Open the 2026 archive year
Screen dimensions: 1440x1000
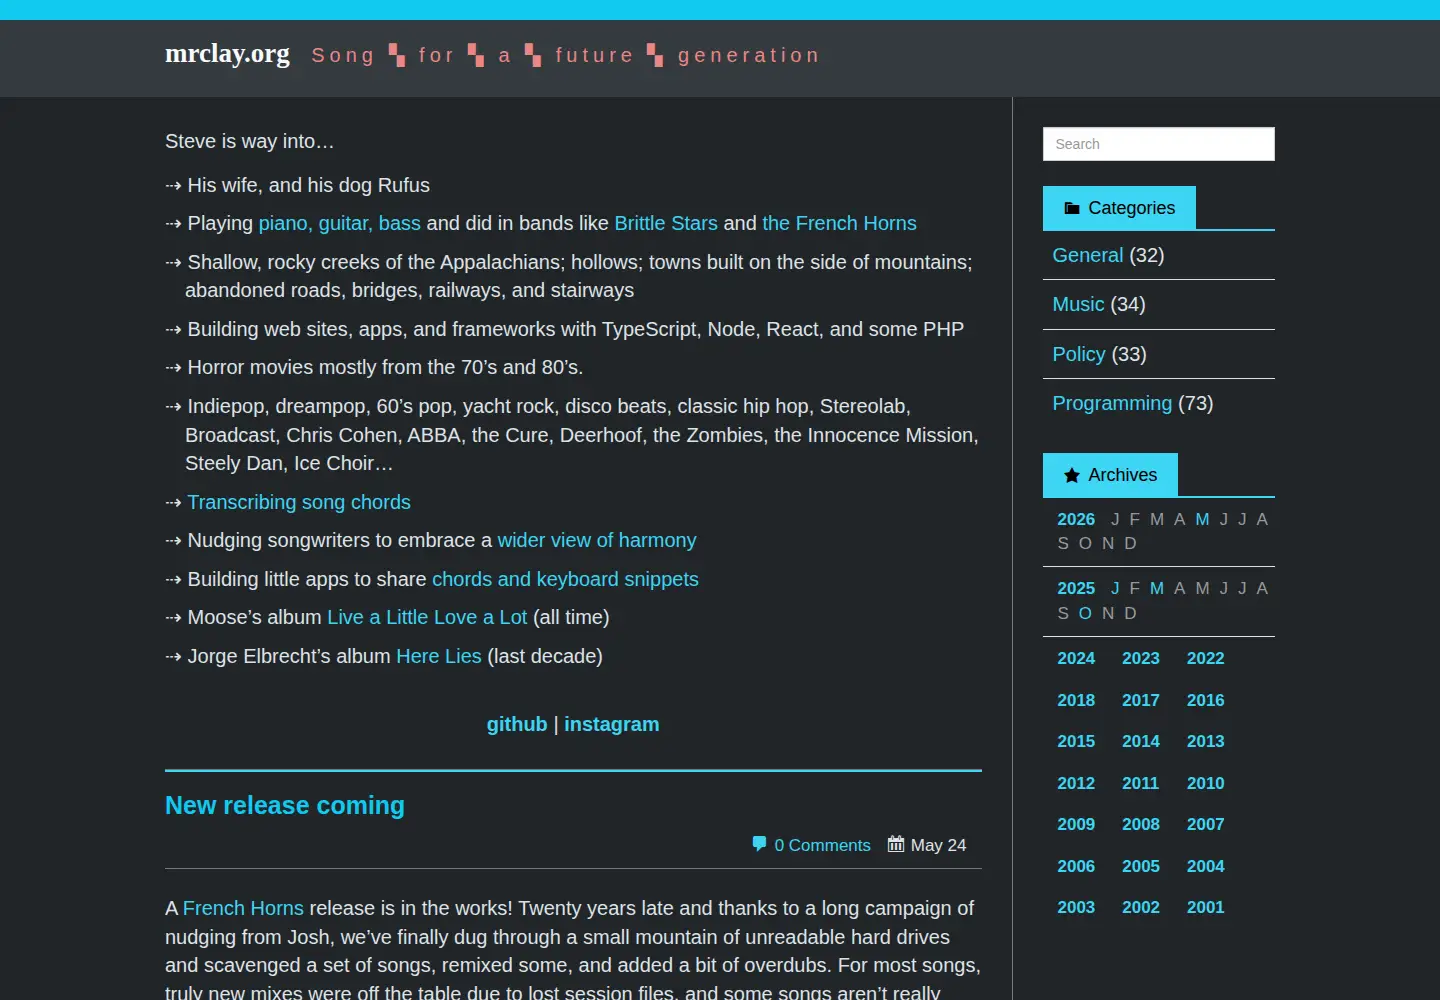pyautogui.click(x=1076, y=519)
